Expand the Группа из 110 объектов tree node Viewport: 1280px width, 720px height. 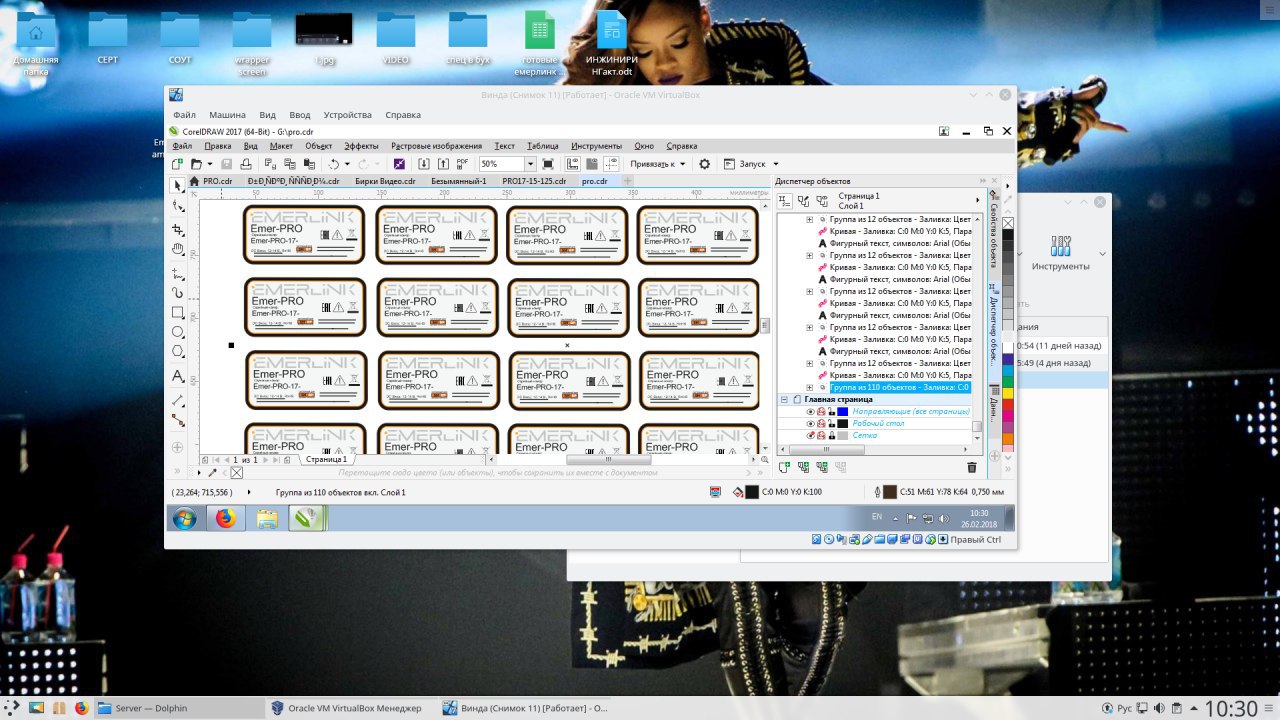(x=810, y=387)
